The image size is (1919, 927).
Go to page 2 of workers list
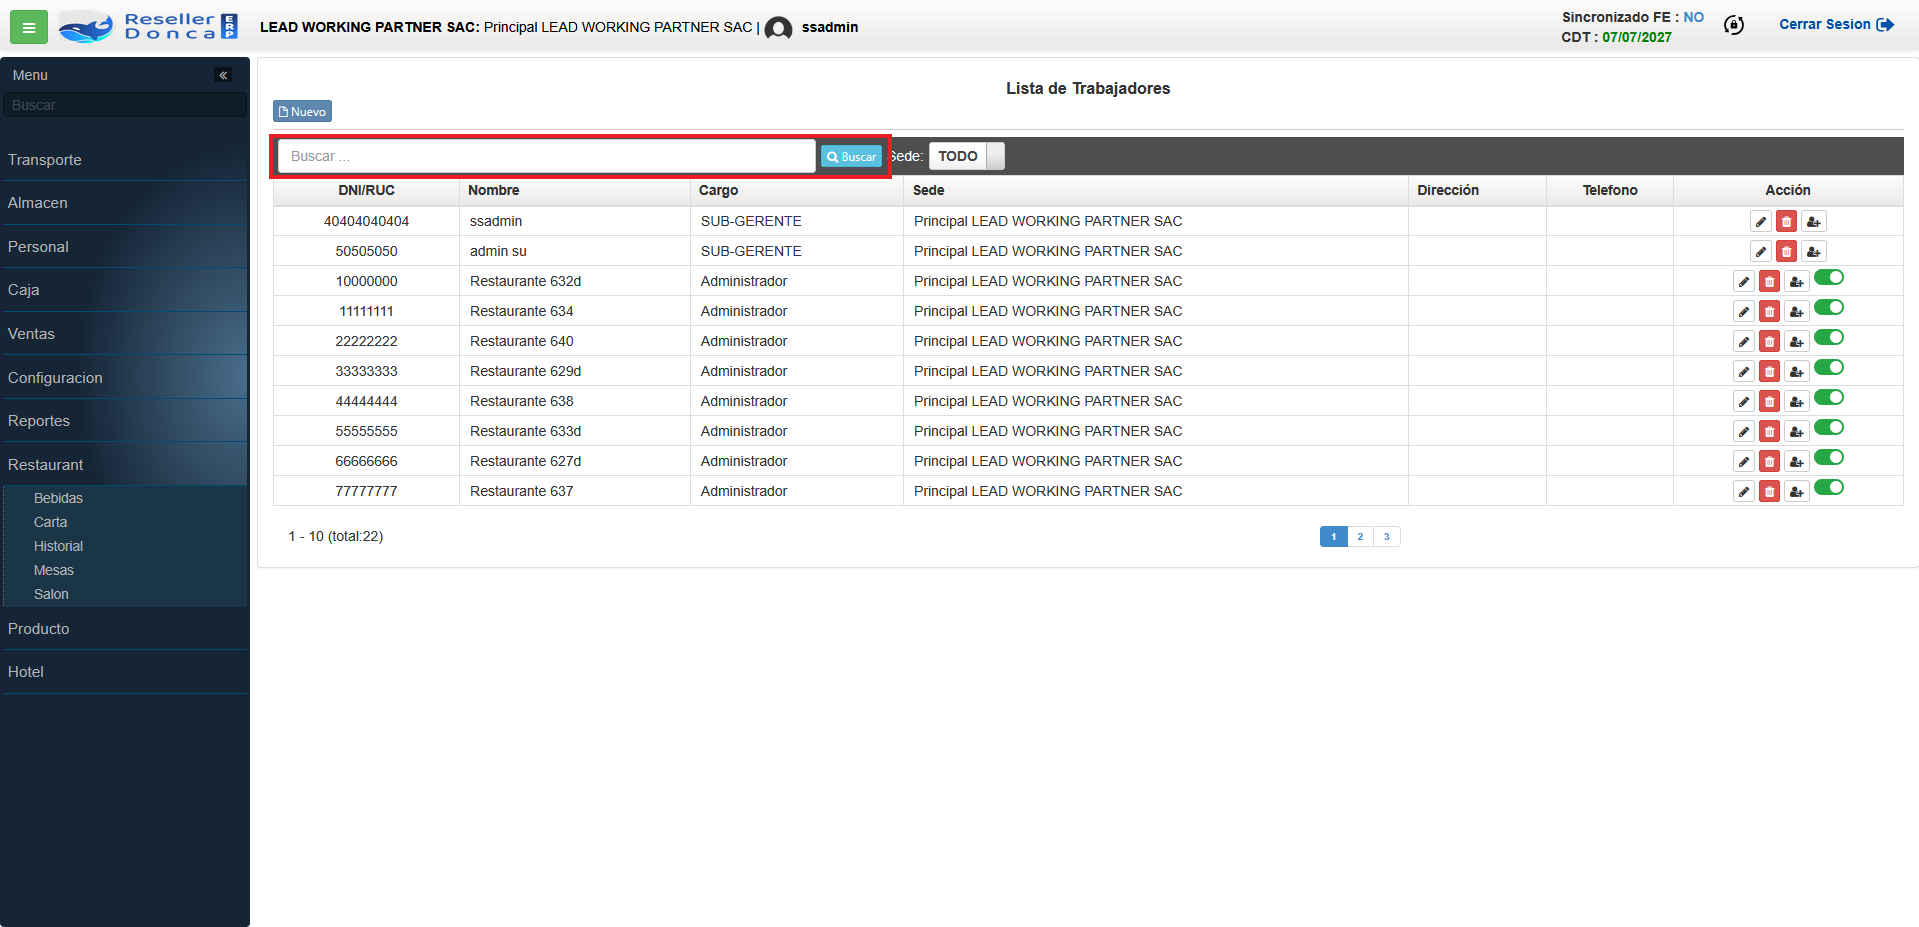click(x=1360, y=537)
